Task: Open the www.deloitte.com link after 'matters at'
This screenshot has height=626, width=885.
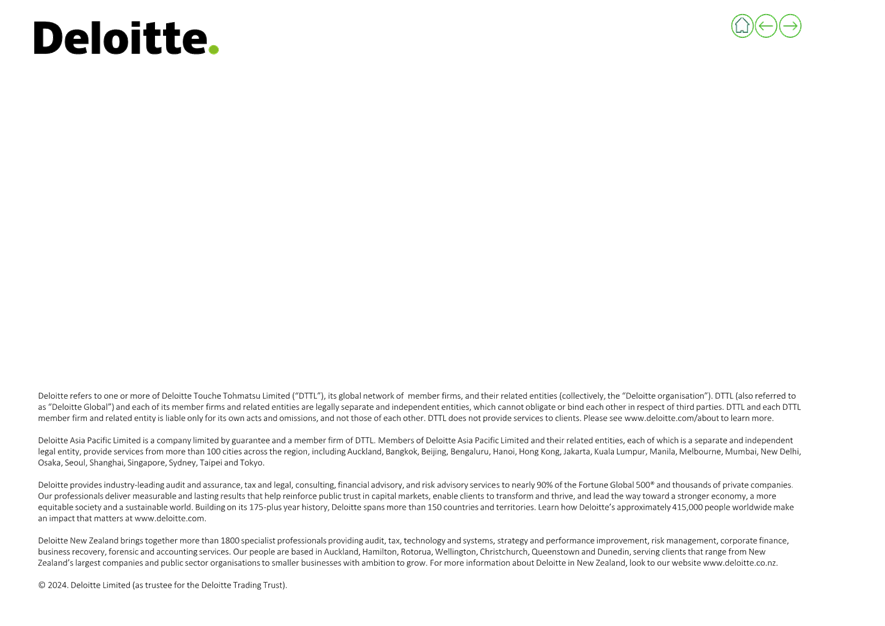Action: (x=170, y=518)
